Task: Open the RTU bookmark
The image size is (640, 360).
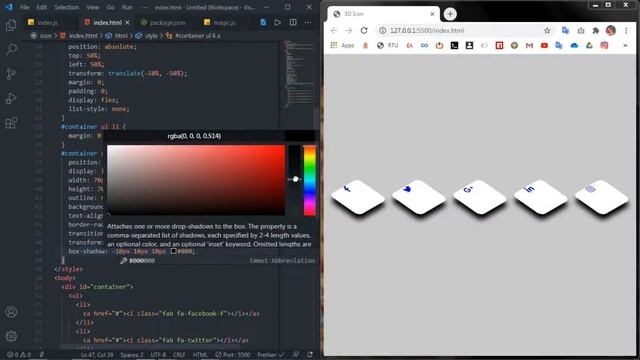Action: (x=388, y=45)
